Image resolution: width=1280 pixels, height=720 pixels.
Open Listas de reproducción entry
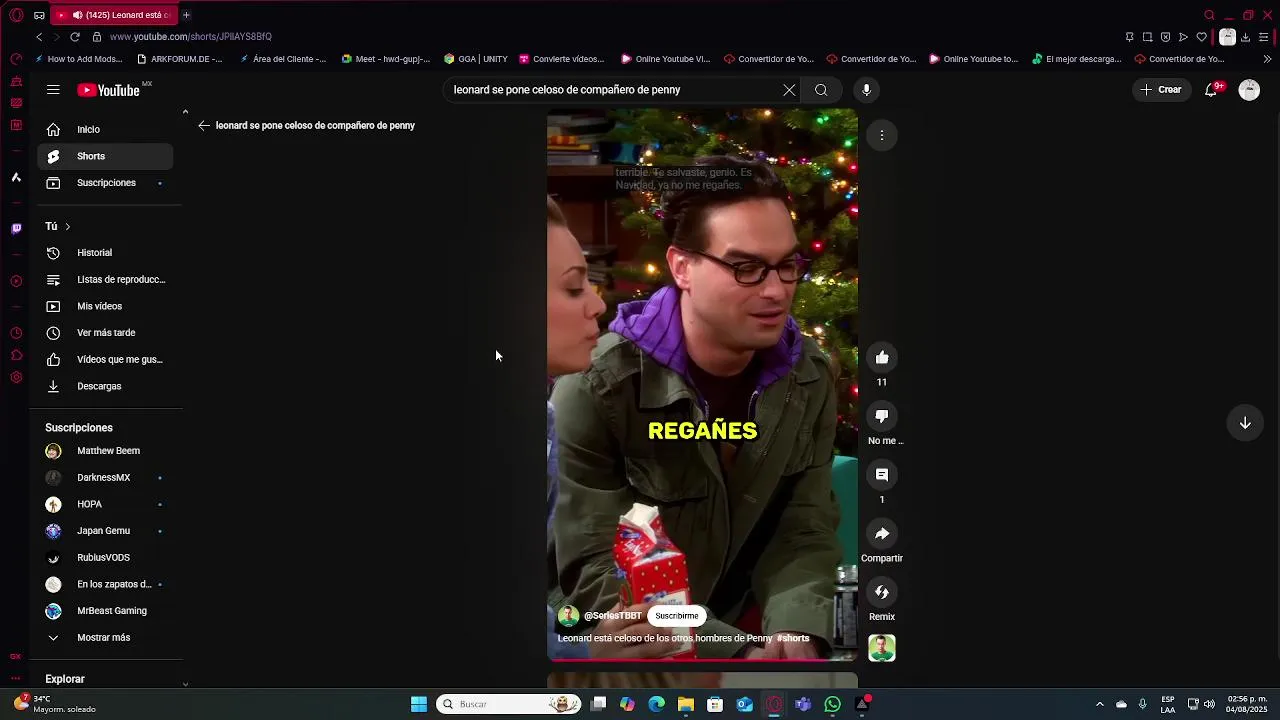click(x=105, y=280)
